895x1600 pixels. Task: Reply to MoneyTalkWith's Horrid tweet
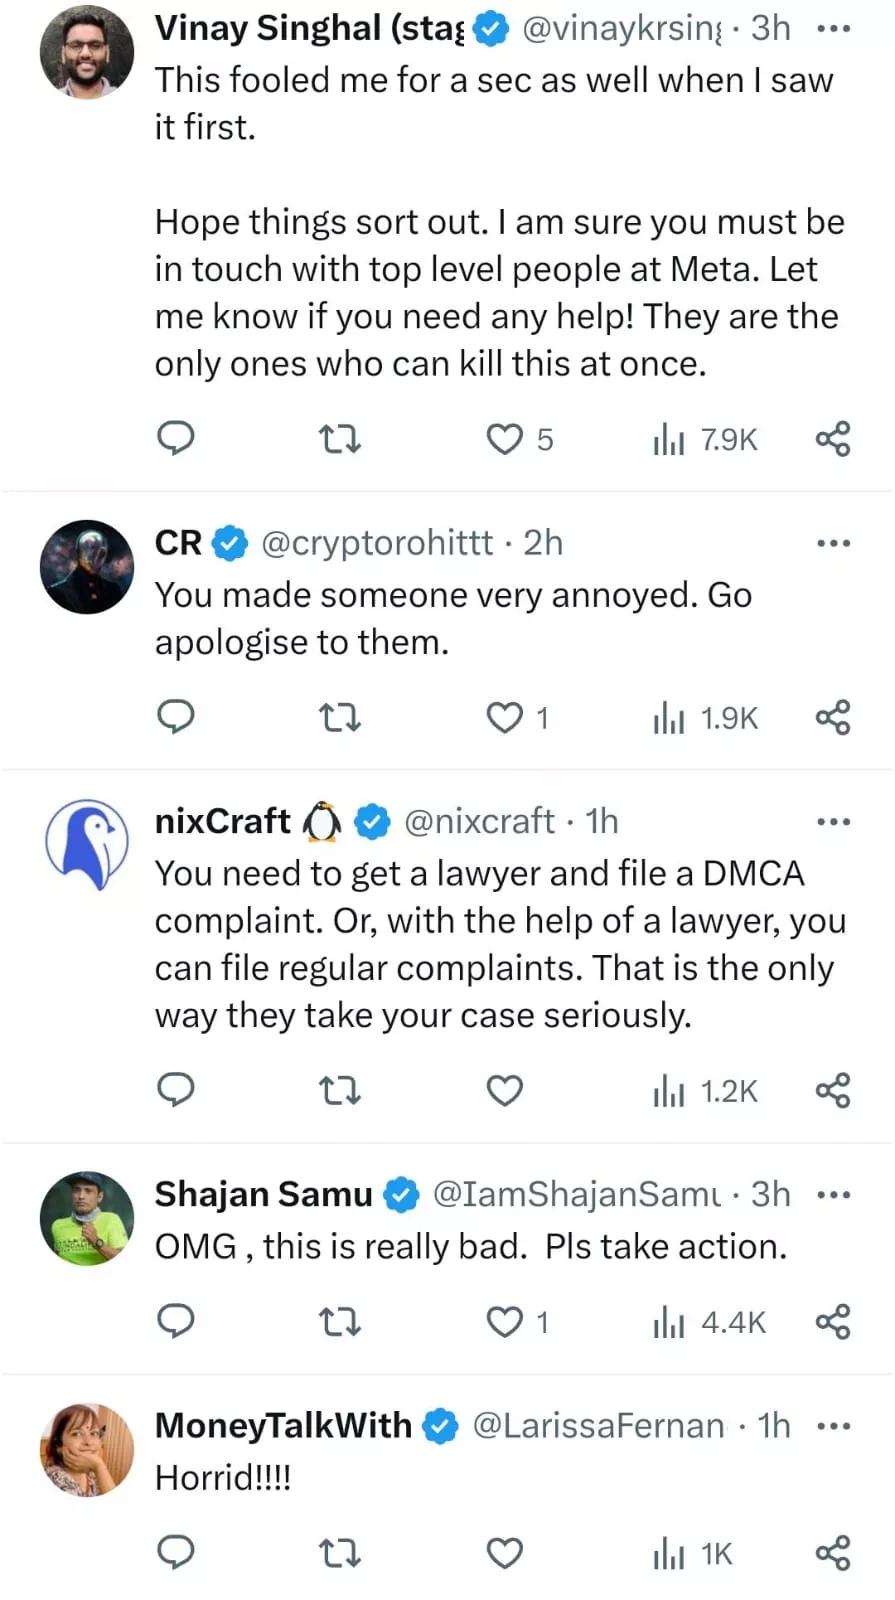pos(176,1553)
